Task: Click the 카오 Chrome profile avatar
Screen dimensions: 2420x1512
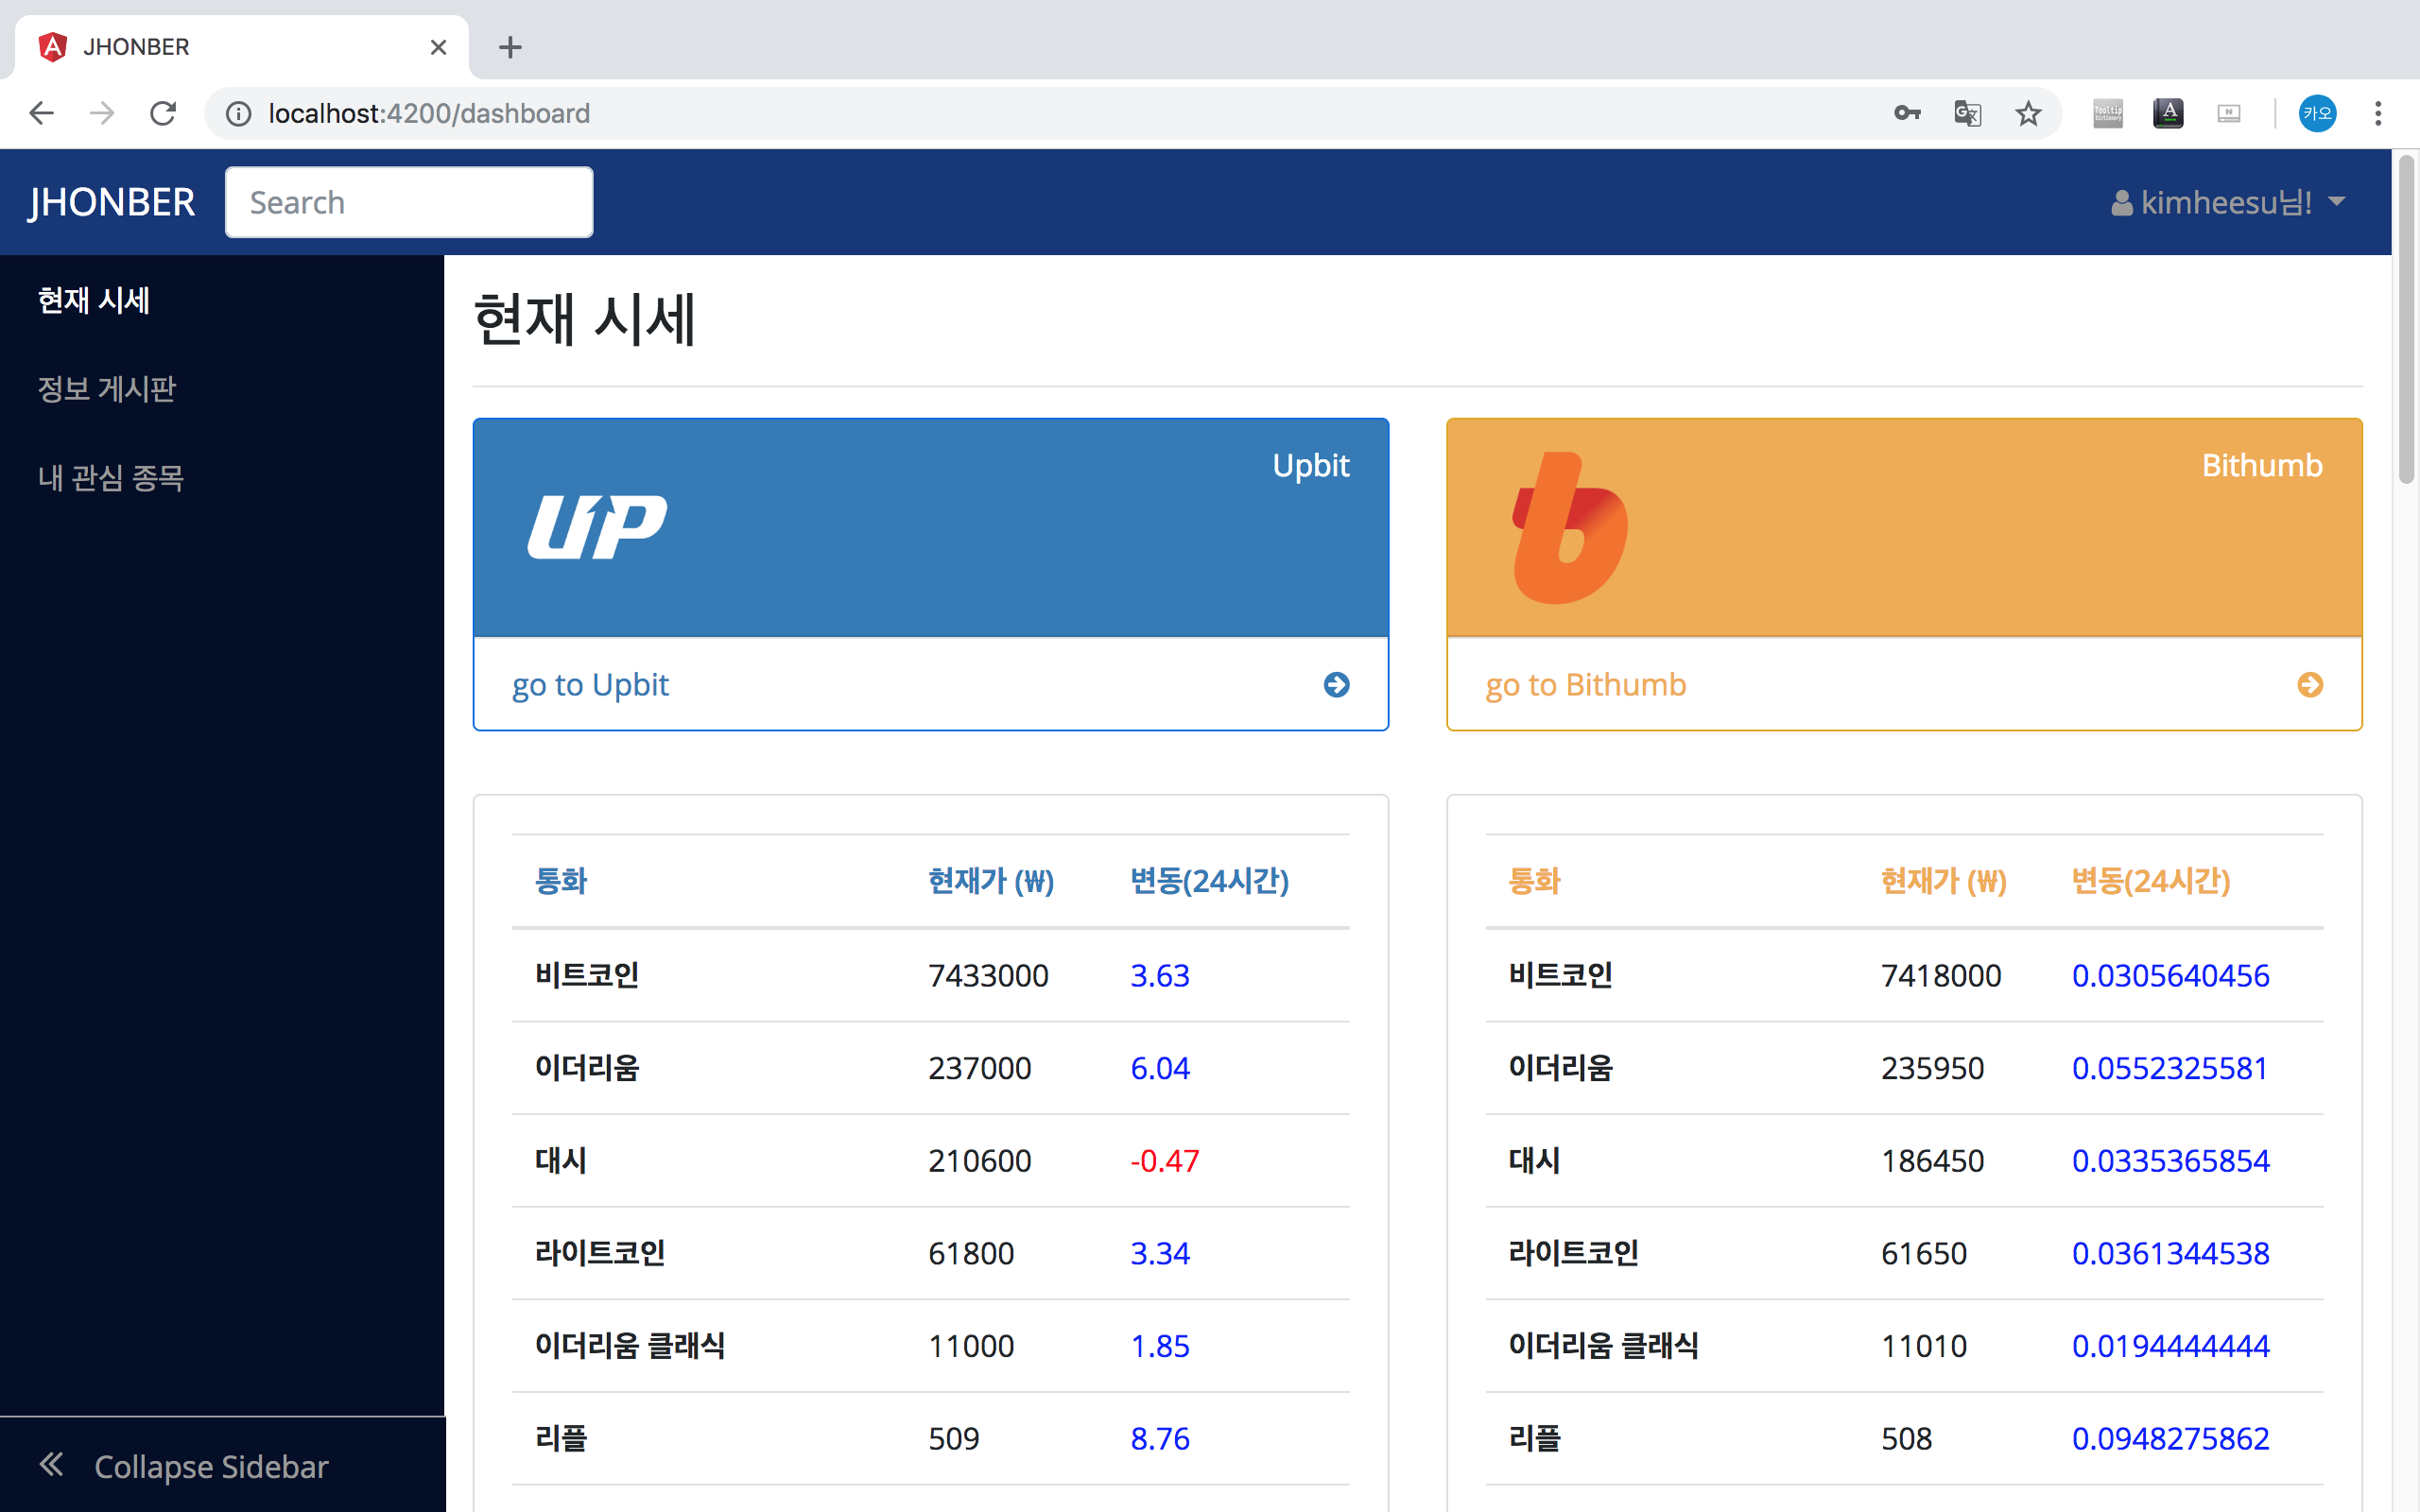Action: click(2318, 113)
